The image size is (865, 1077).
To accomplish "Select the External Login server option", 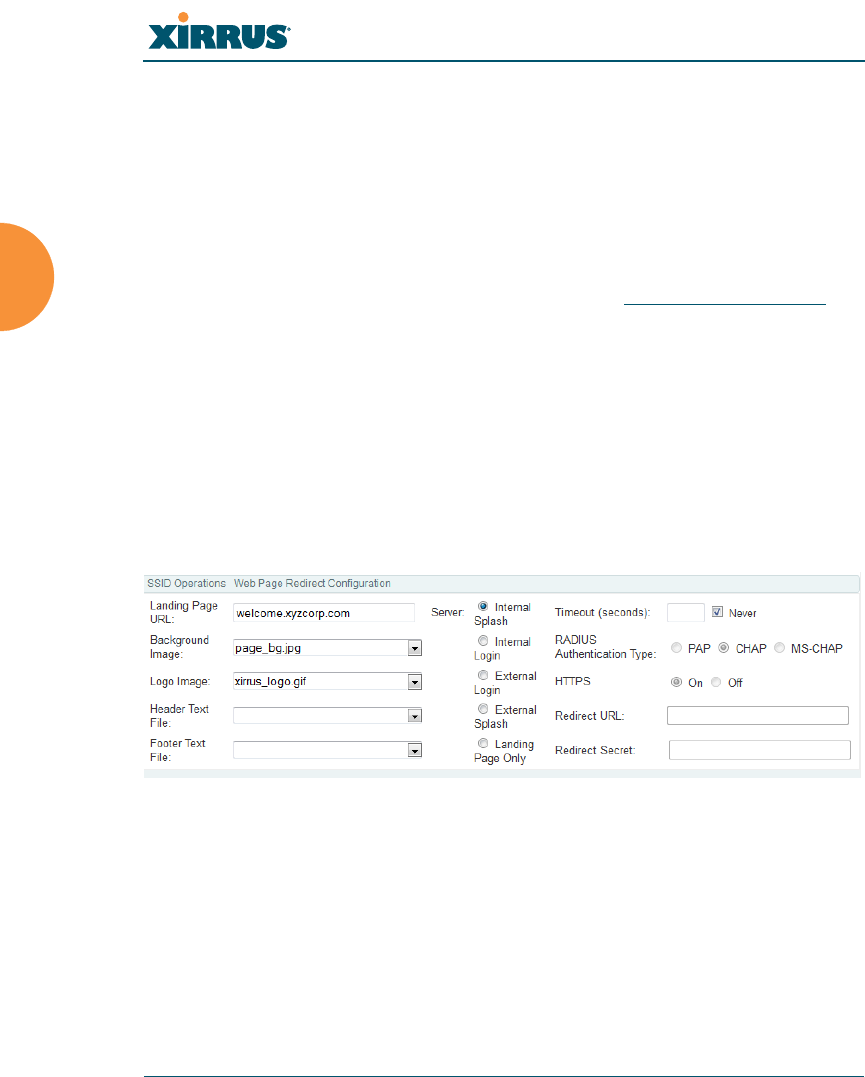I will [x=483, y=675].
